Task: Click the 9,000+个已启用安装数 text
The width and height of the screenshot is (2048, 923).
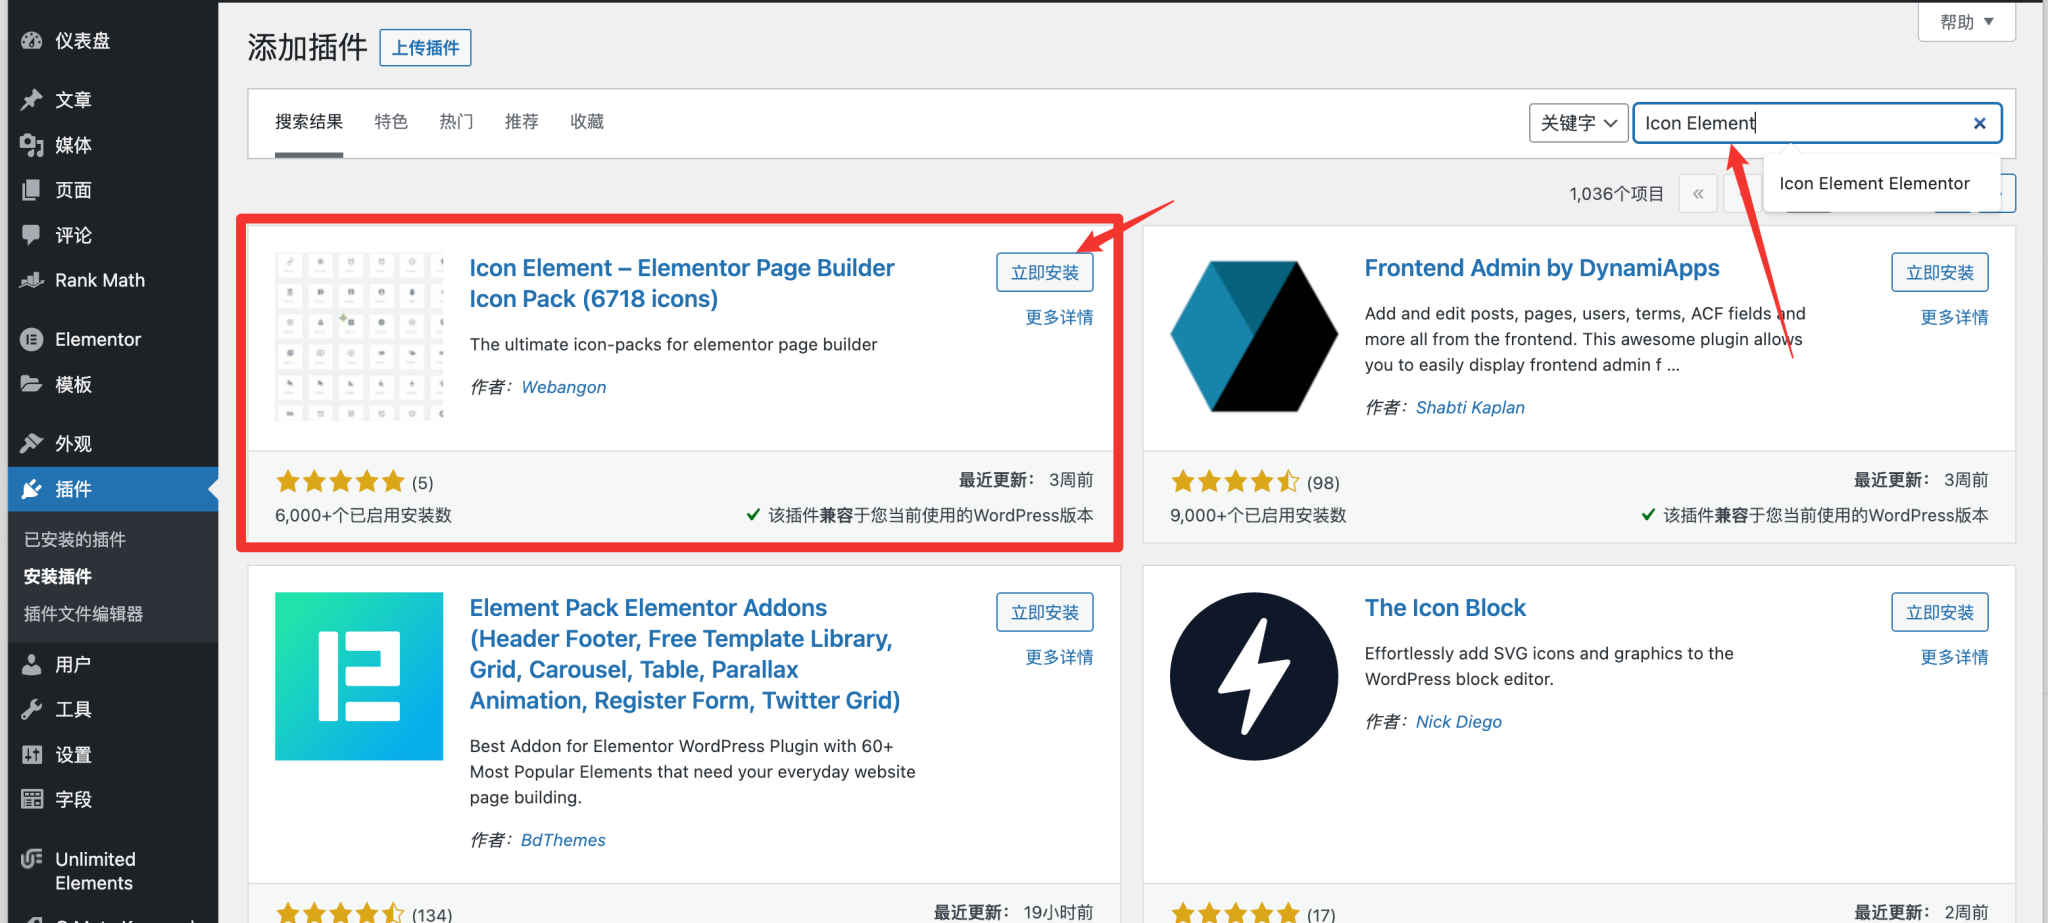Action: click(1258, 515)
